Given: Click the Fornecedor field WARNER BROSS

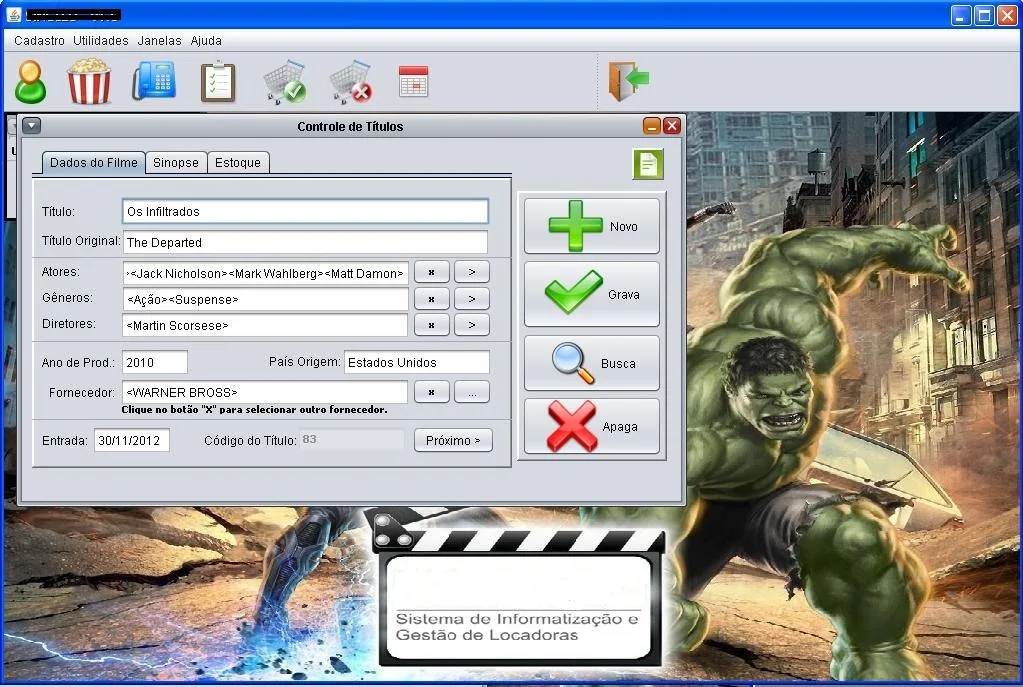Looking at the screenshot, I should click(x=265, y=392).
